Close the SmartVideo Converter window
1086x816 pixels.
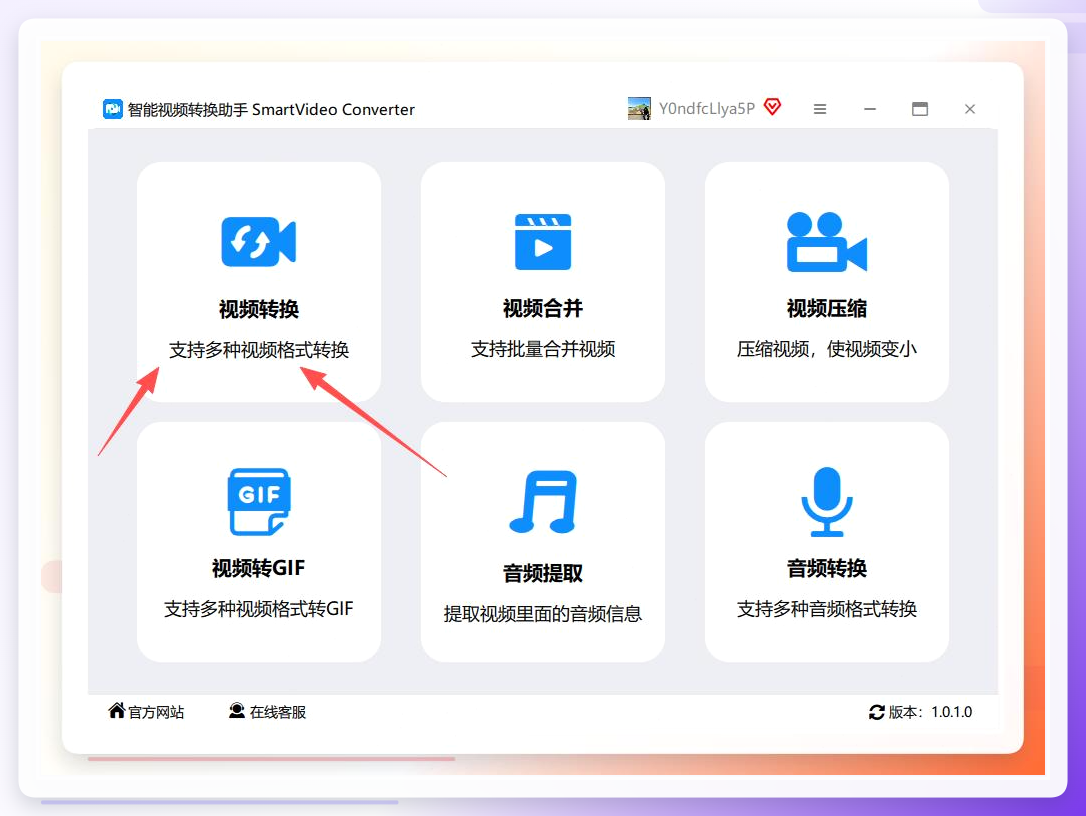[x=970, y=109]
